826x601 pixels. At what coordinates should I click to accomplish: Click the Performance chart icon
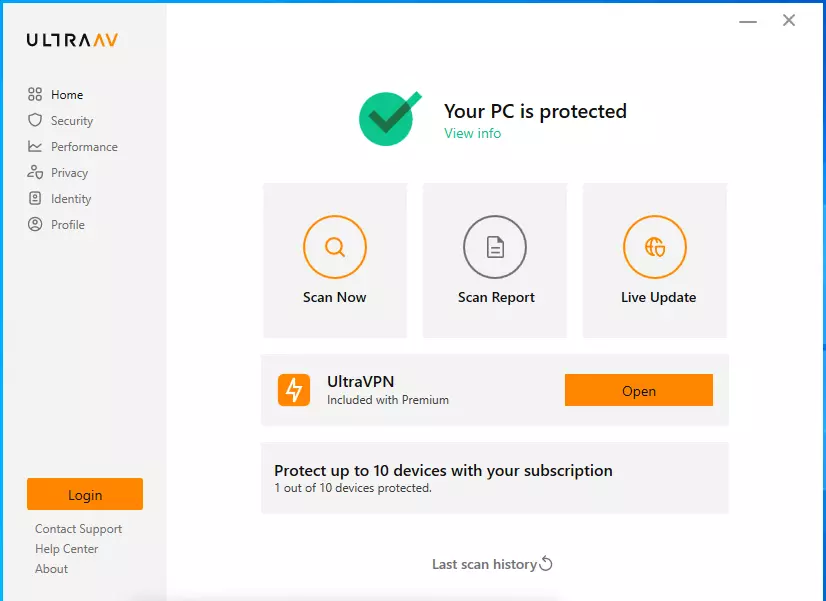(x=35, y=146)
